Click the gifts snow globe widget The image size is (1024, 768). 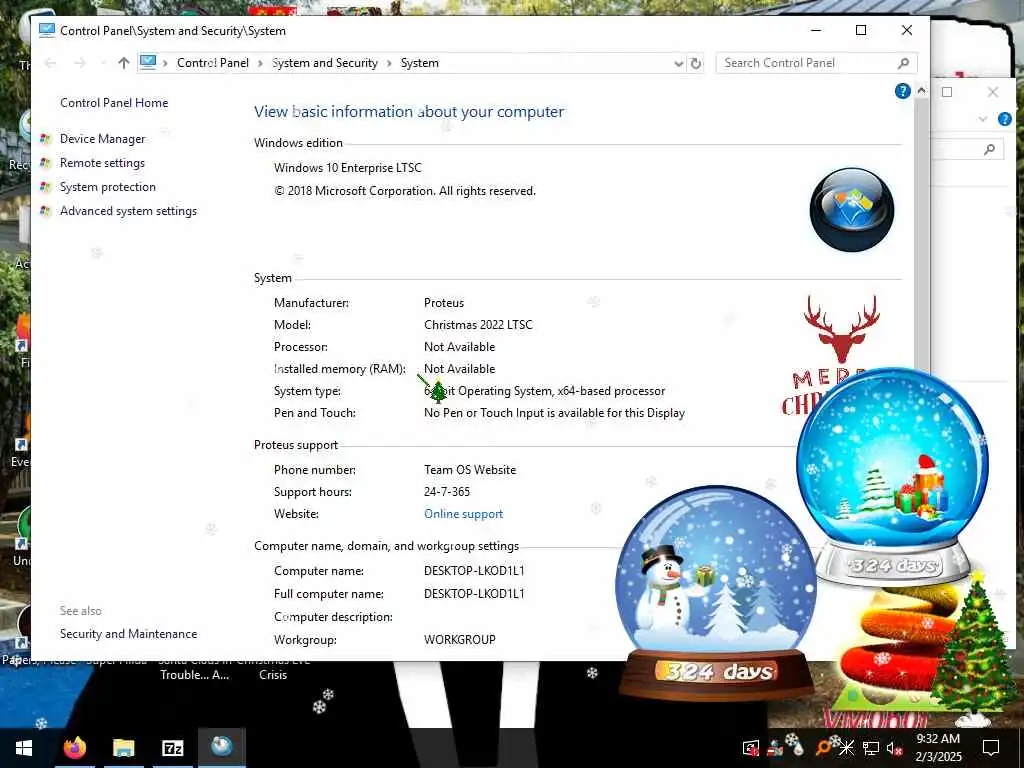(x=892, y=475)
